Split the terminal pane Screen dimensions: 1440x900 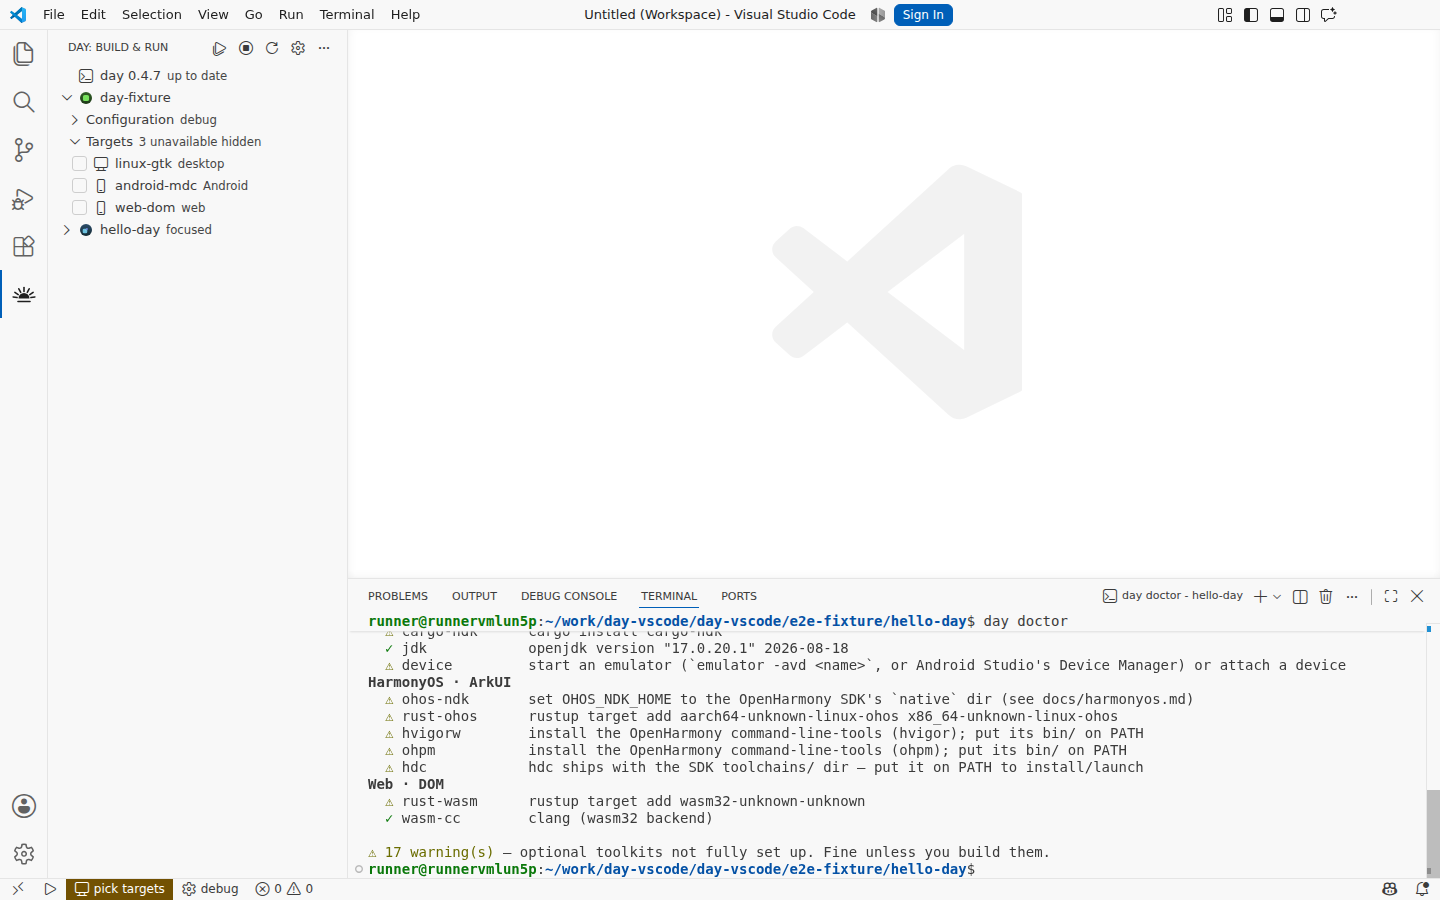[1300, 596]
